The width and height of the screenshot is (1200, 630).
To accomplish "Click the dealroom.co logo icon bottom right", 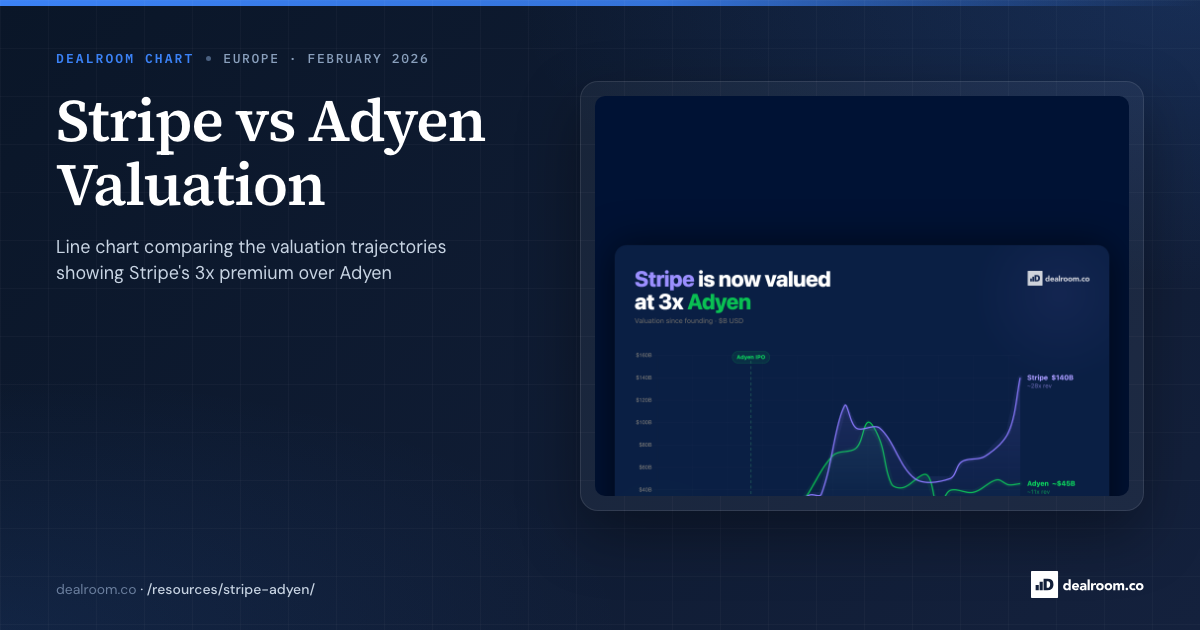I will (1044, 584).
